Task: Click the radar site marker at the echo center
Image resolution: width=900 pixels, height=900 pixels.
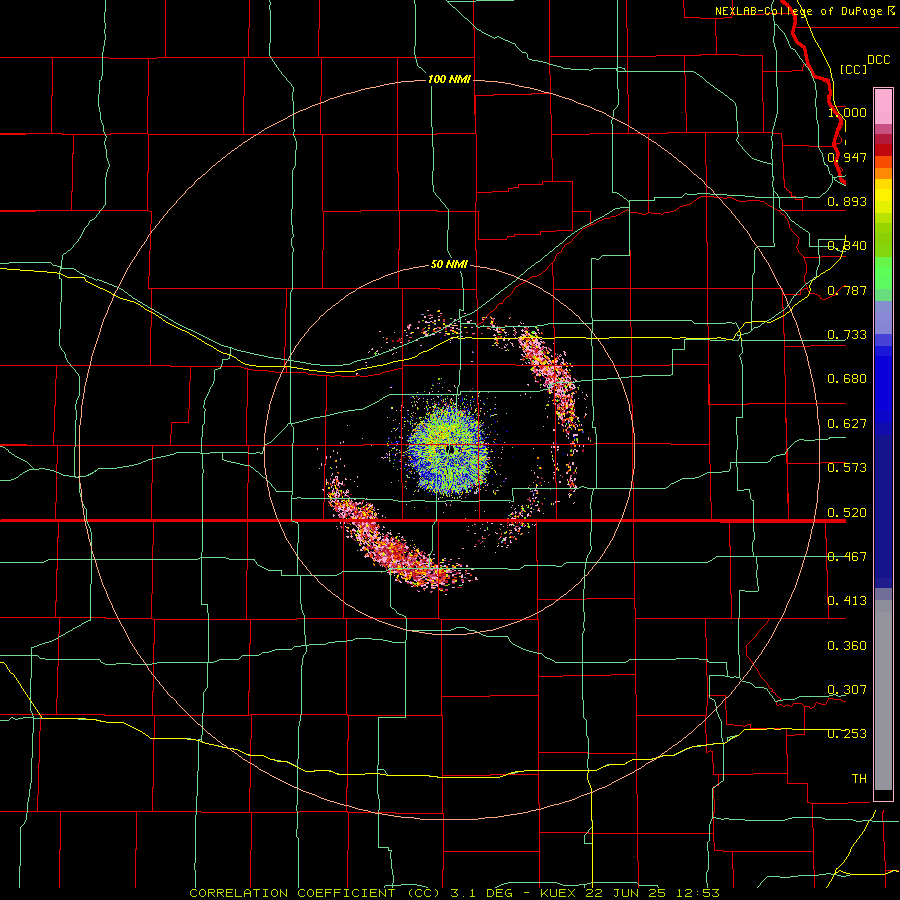Action: click(x=452, y=450)
